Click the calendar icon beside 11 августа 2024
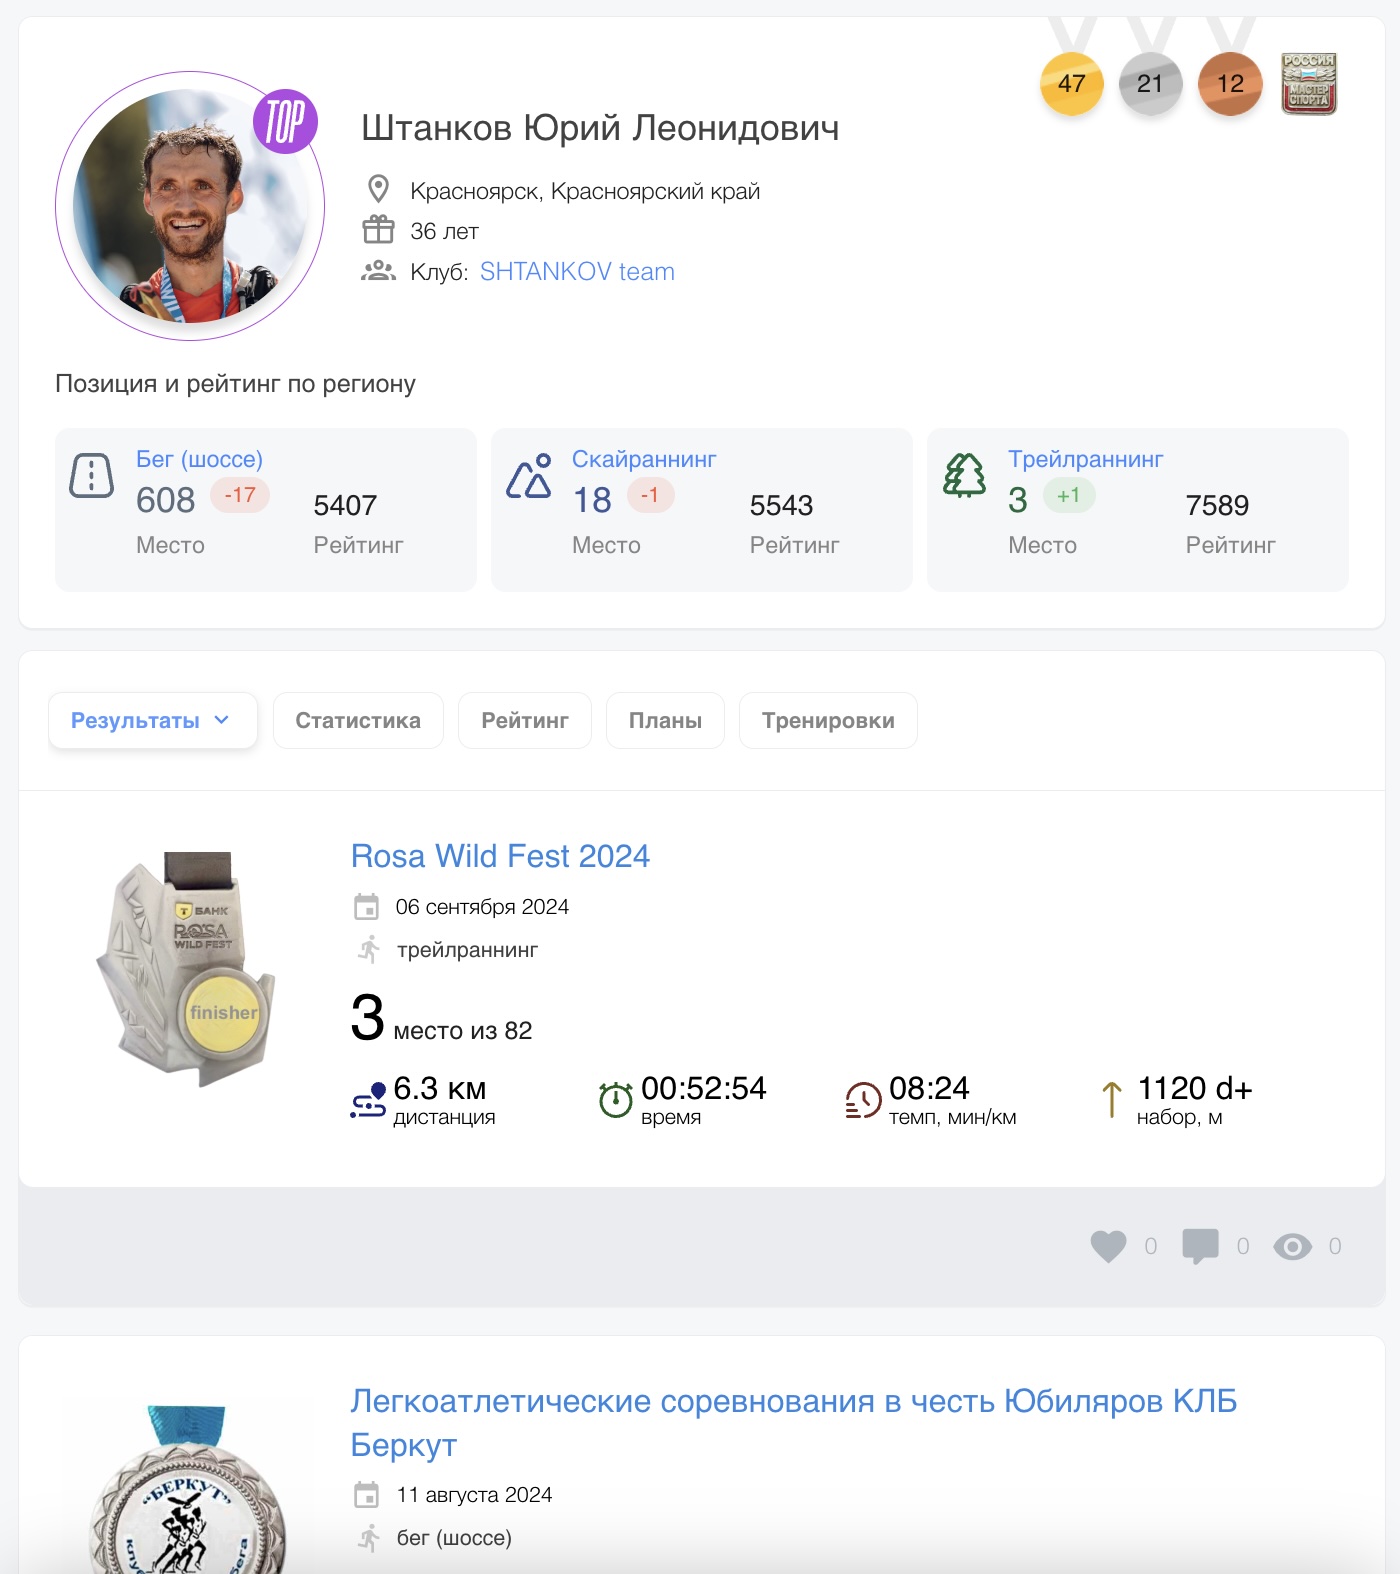The width and height of the screenshot is (1400, 1574). 367,1495
